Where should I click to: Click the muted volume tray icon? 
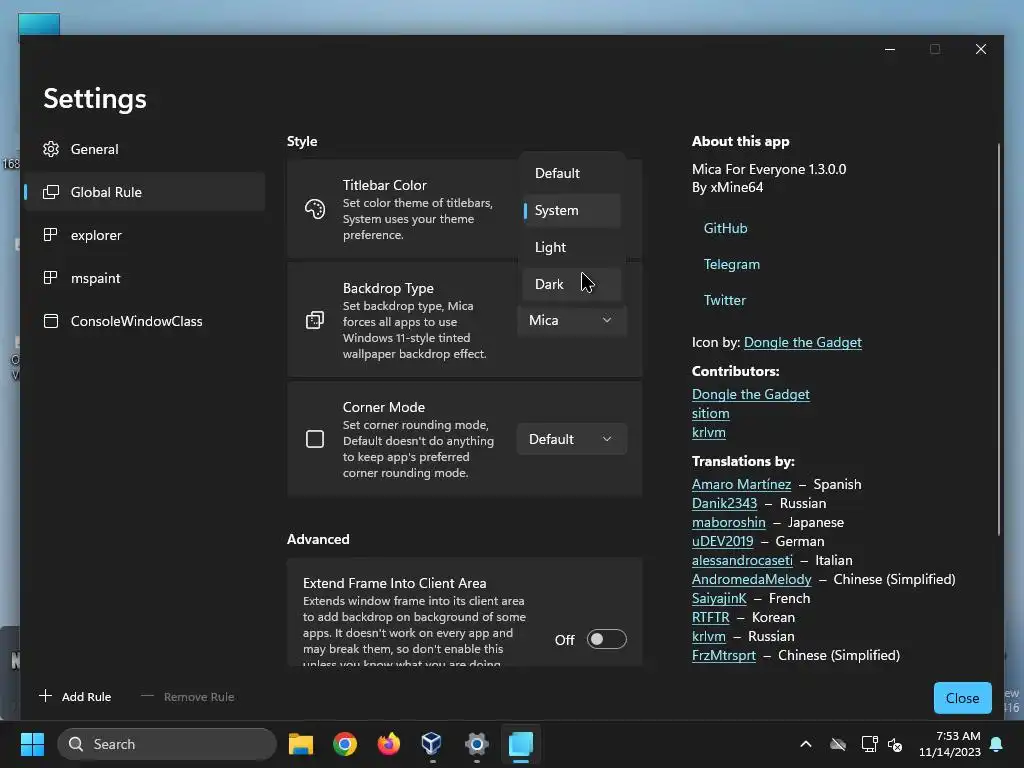point(895,744)
